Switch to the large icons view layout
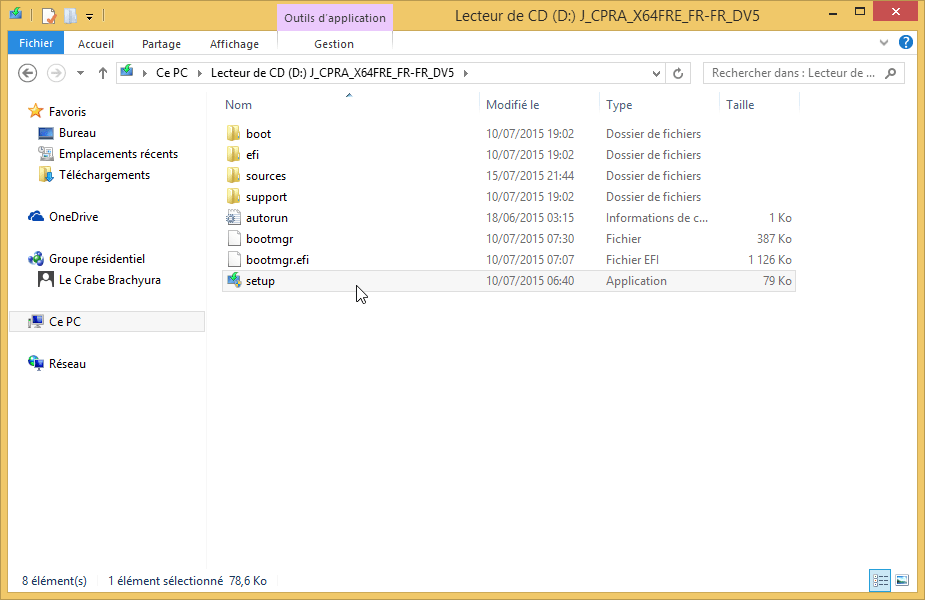Screen dimensions: 925x600 [902, 581]
